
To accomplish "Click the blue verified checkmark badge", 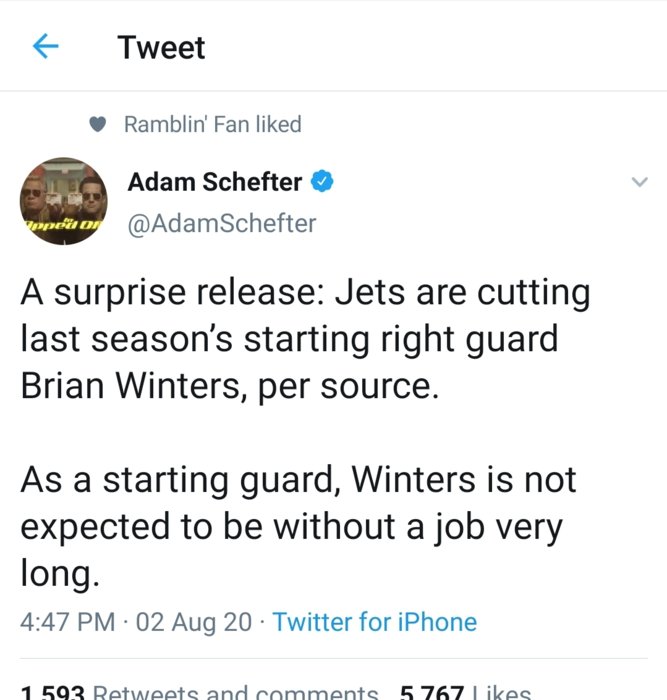I will pyautogui.click(x=322, y=181).
